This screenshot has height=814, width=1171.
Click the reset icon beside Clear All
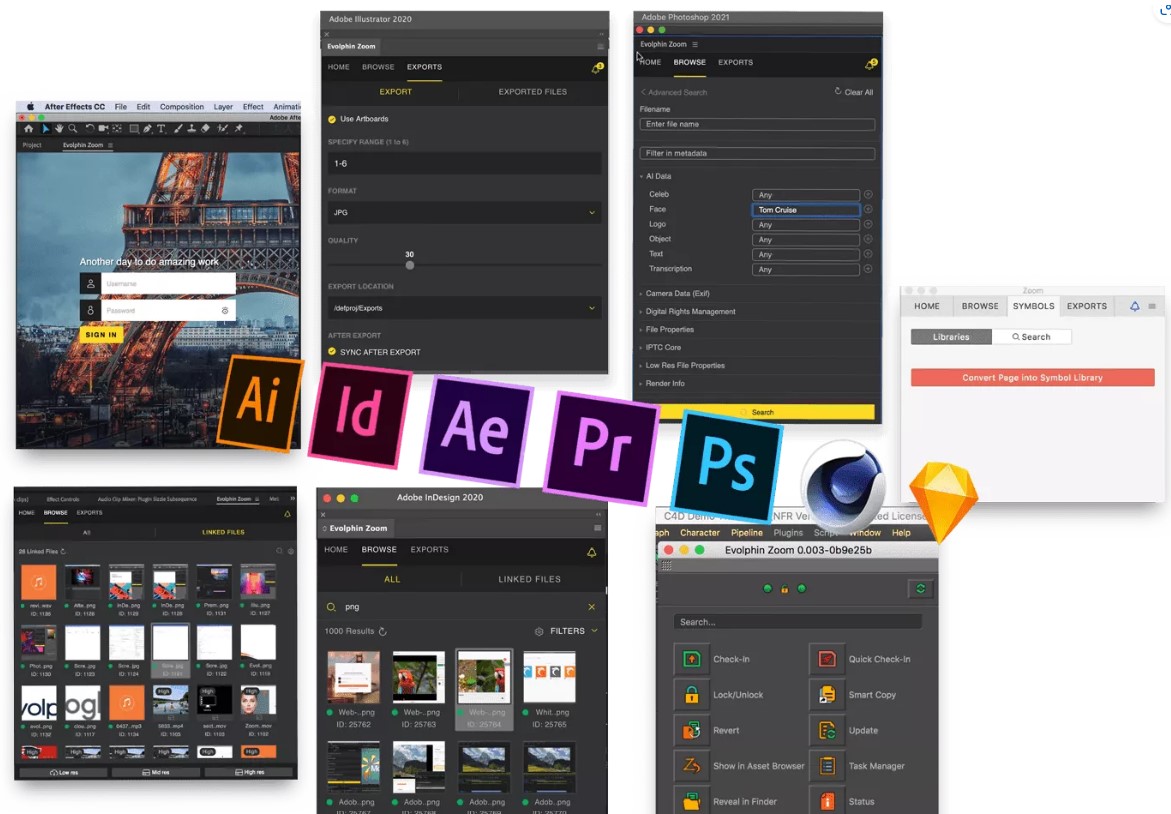pyautogui.click(x=837, y=91)
